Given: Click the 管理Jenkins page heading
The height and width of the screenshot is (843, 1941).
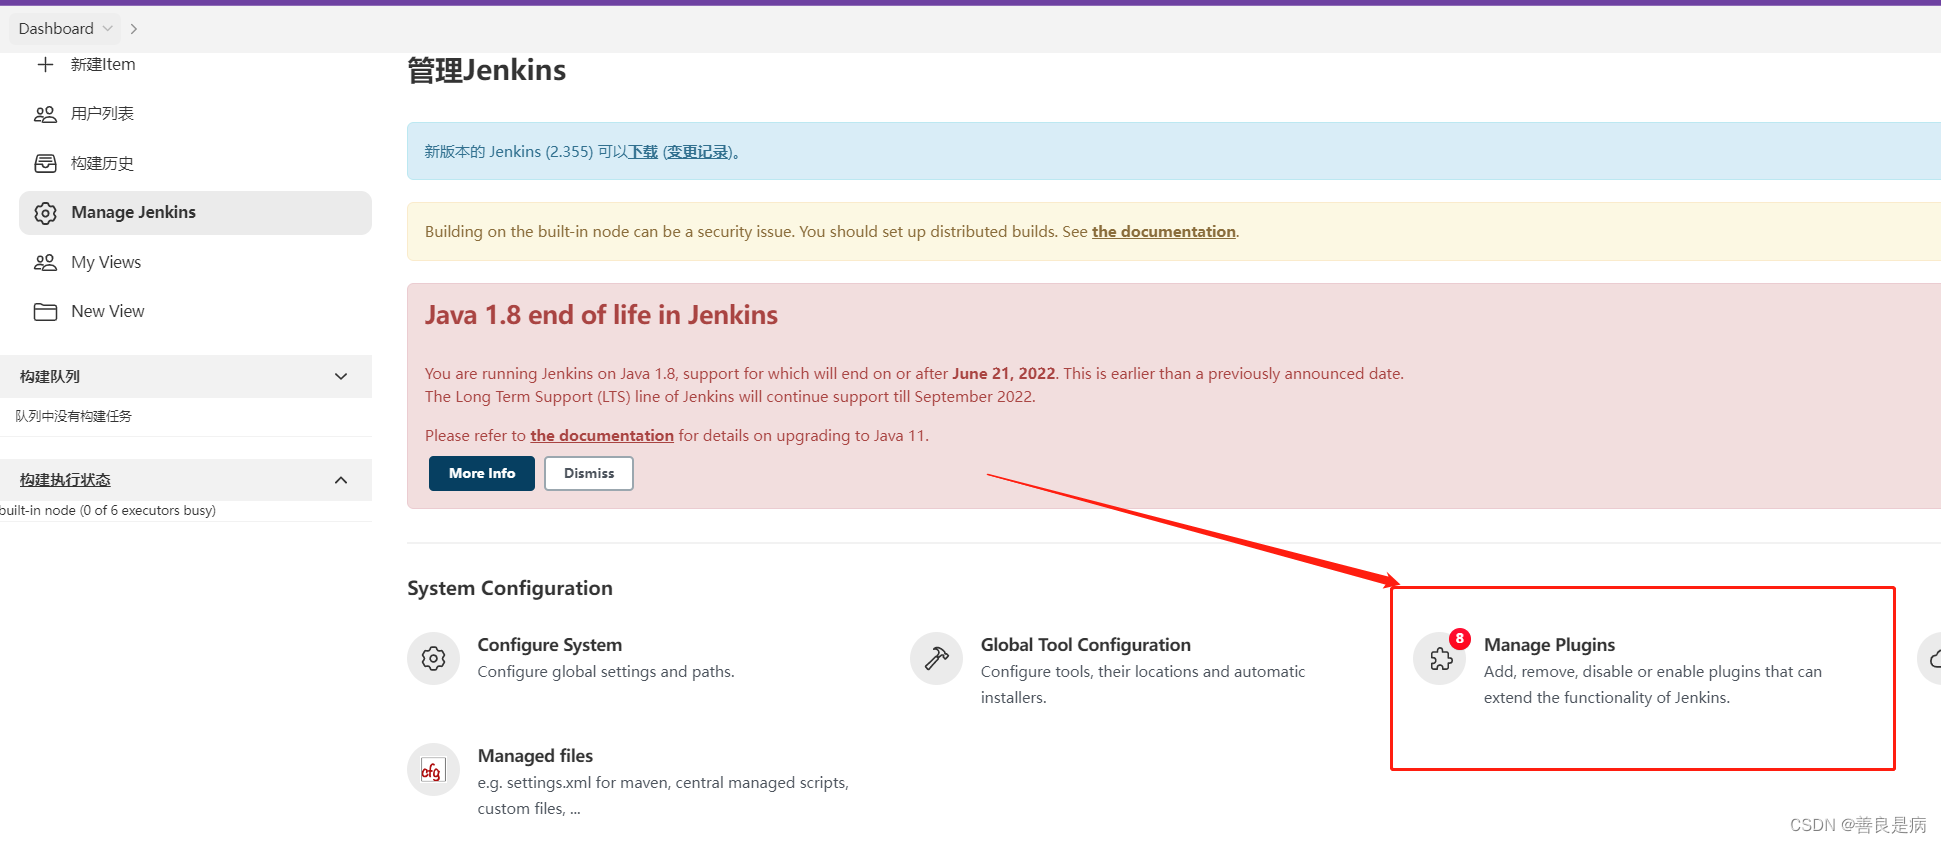Looking at the screenshot, I should pyautogui.click(x=487, y=70).
